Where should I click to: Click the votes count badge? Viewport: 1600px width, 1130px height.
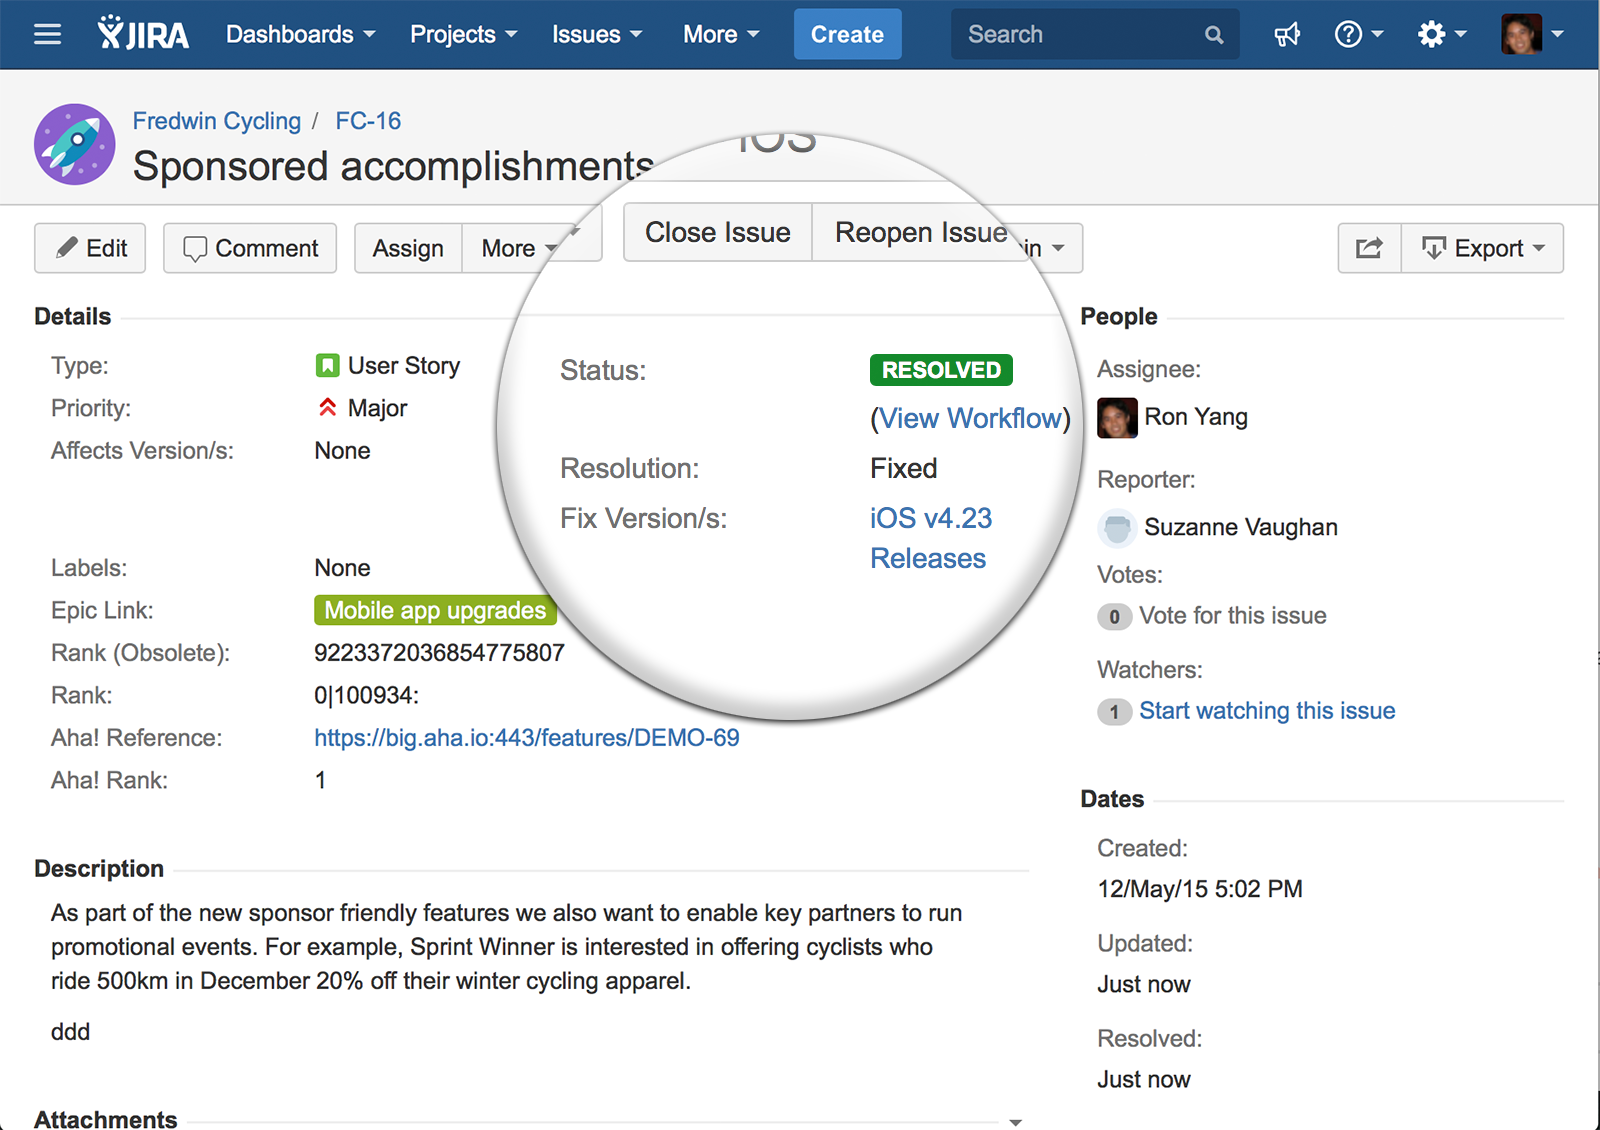[x=1115, y=617]
